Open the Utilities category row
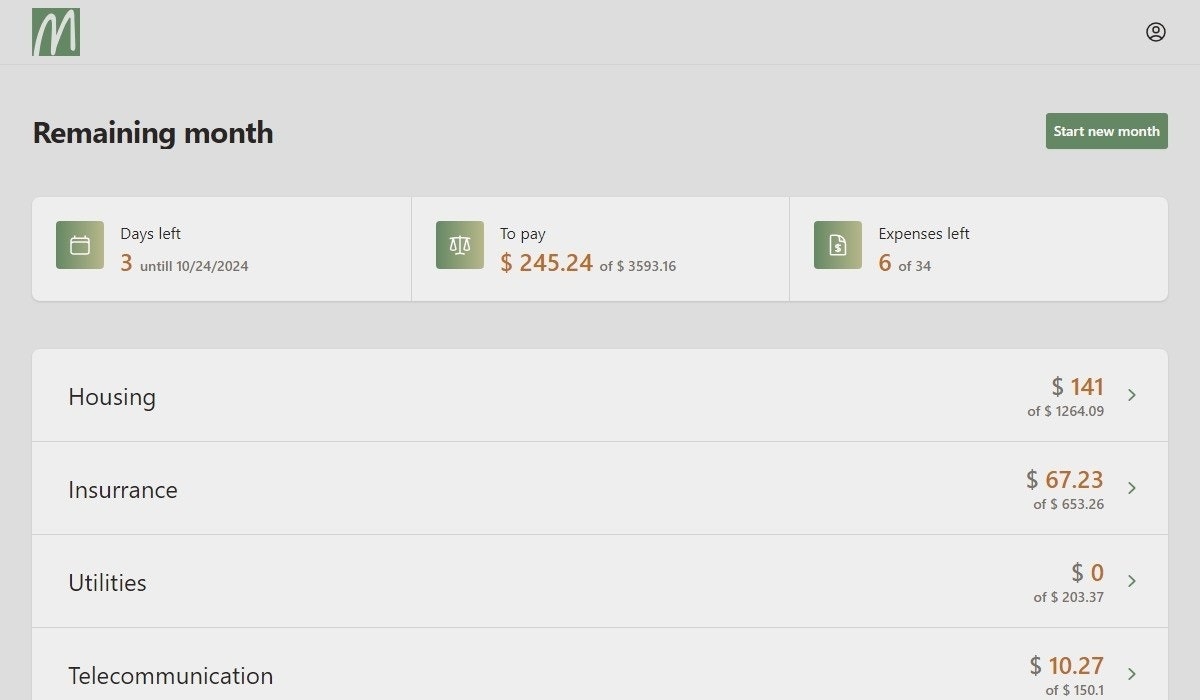The width and height of the screenshot is (1200, 700). point(600,581)
